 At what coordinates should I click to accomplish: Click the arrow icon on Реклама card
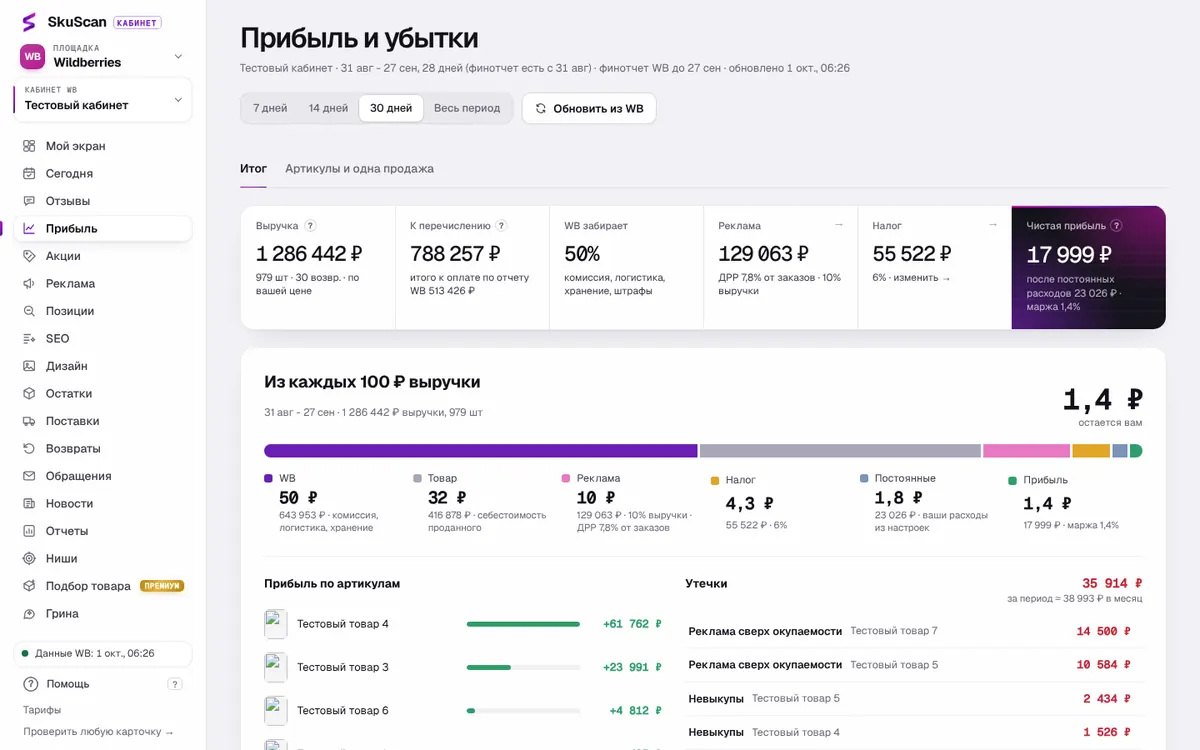(x=839, y=225)
